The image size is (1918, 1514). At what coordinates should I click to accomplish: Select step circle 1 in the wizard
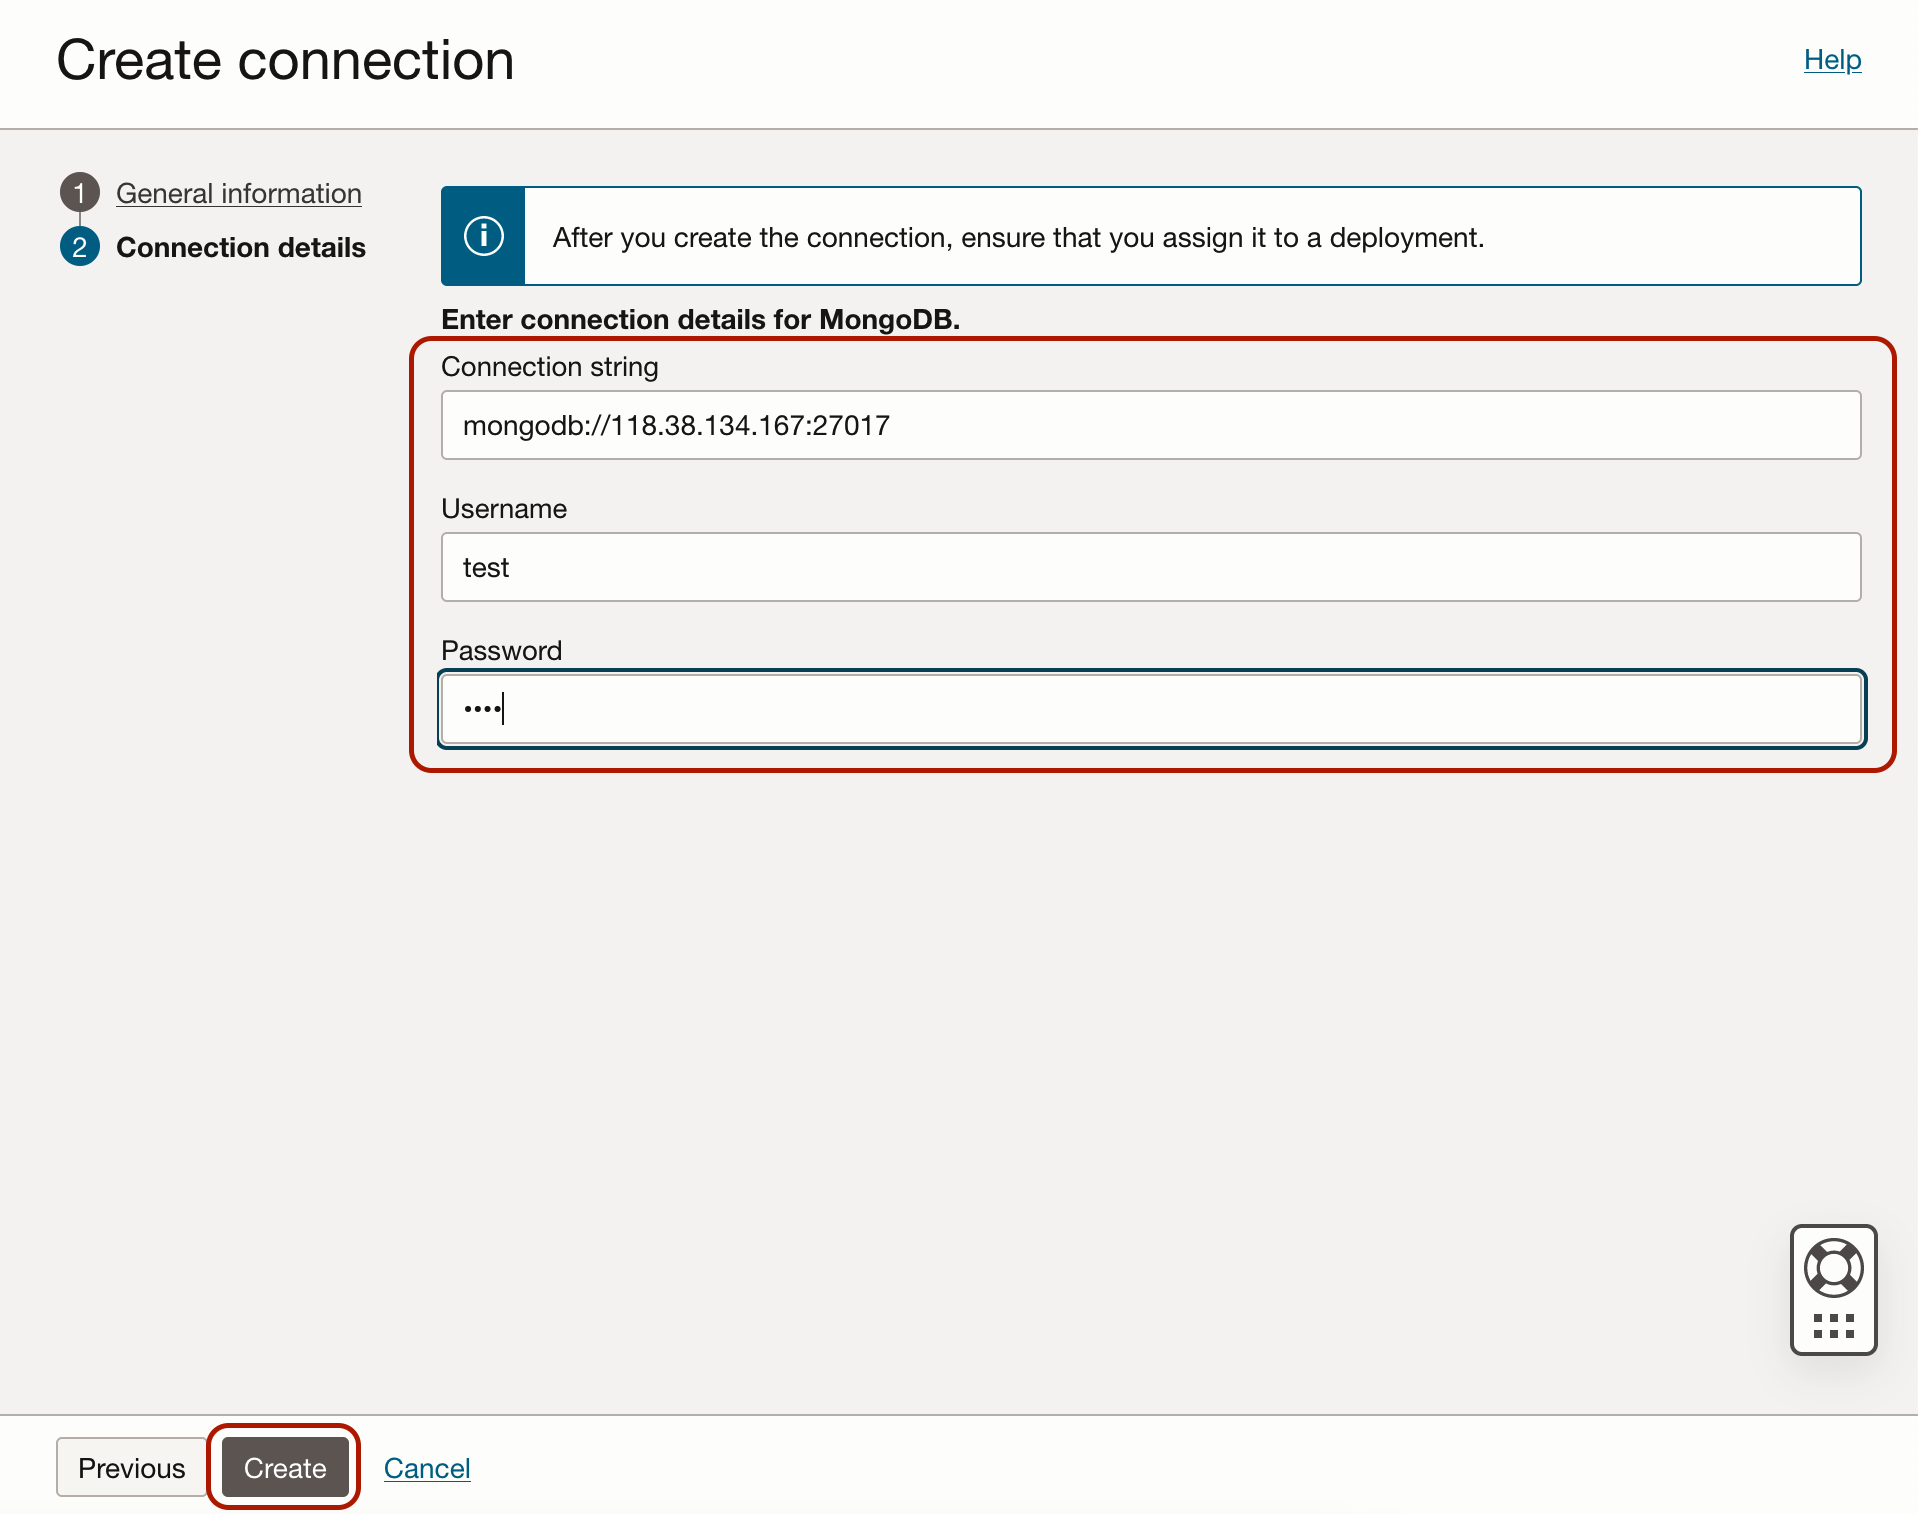click(x=81, y=193)
